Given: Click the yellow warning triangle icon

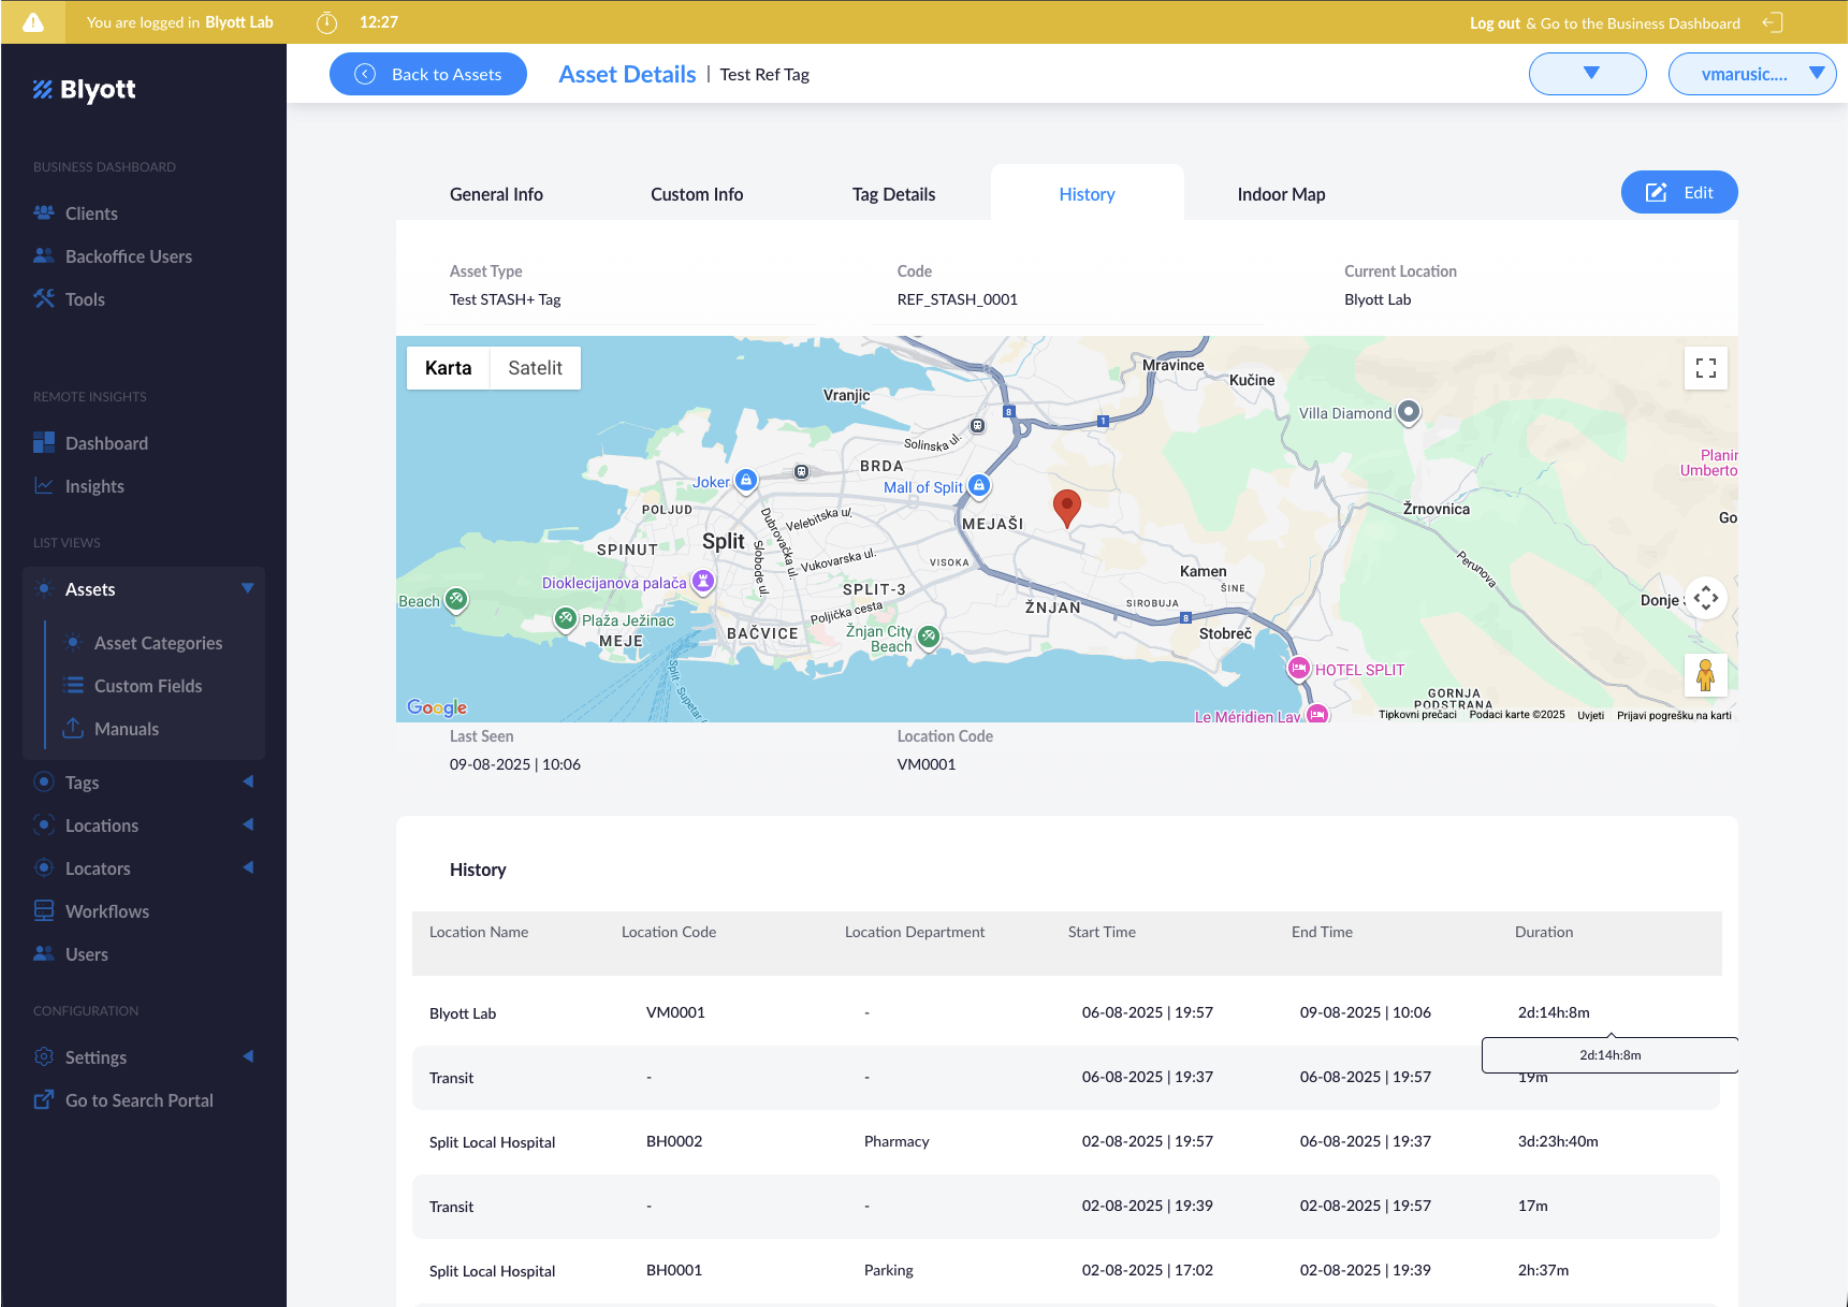Looking at the screenshot, I should coord(33,22).
